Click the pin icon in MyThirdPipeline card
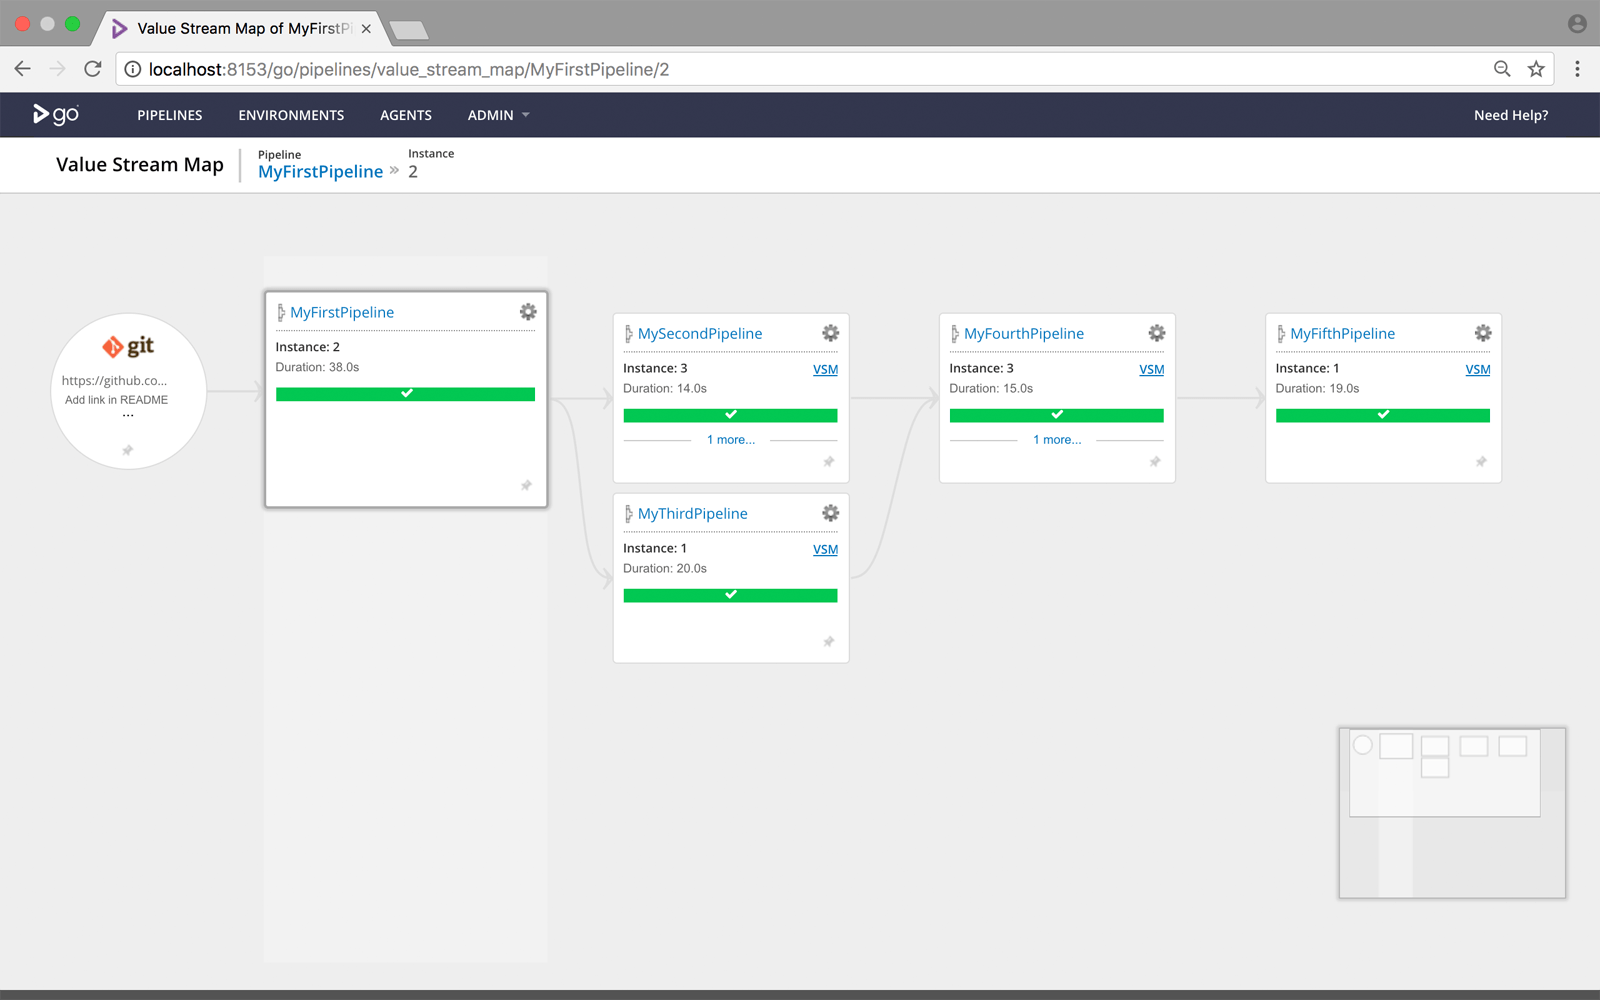1600x1000 pixels. pyautogui.click(x=828, y=641)
